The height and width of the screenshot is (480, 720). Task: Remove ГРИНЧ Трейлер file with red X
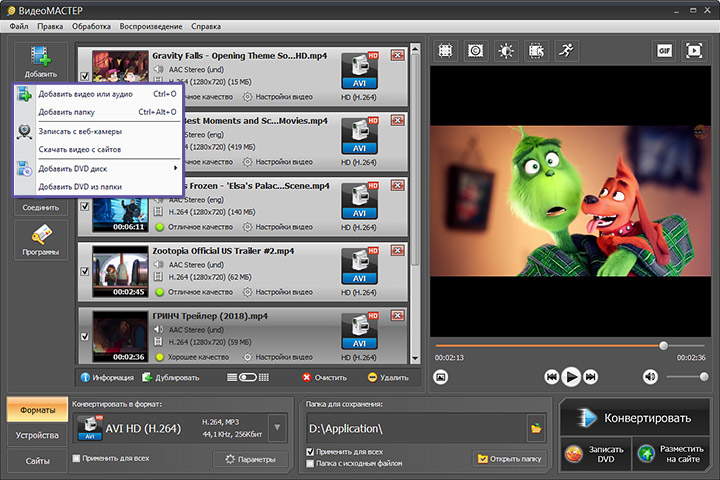(x=398, y=316)
